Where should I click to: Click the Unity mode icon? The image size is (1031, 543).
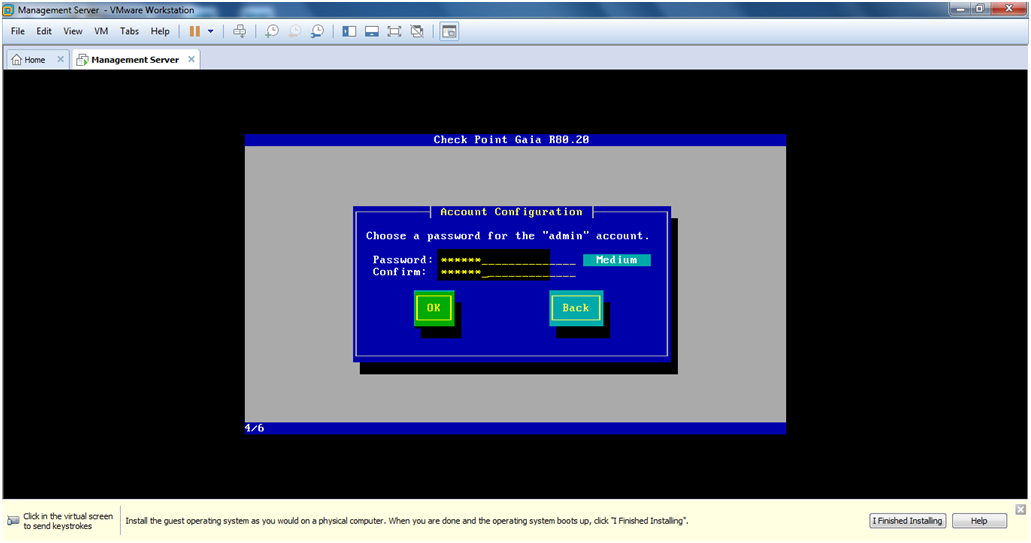coord(417,31)
